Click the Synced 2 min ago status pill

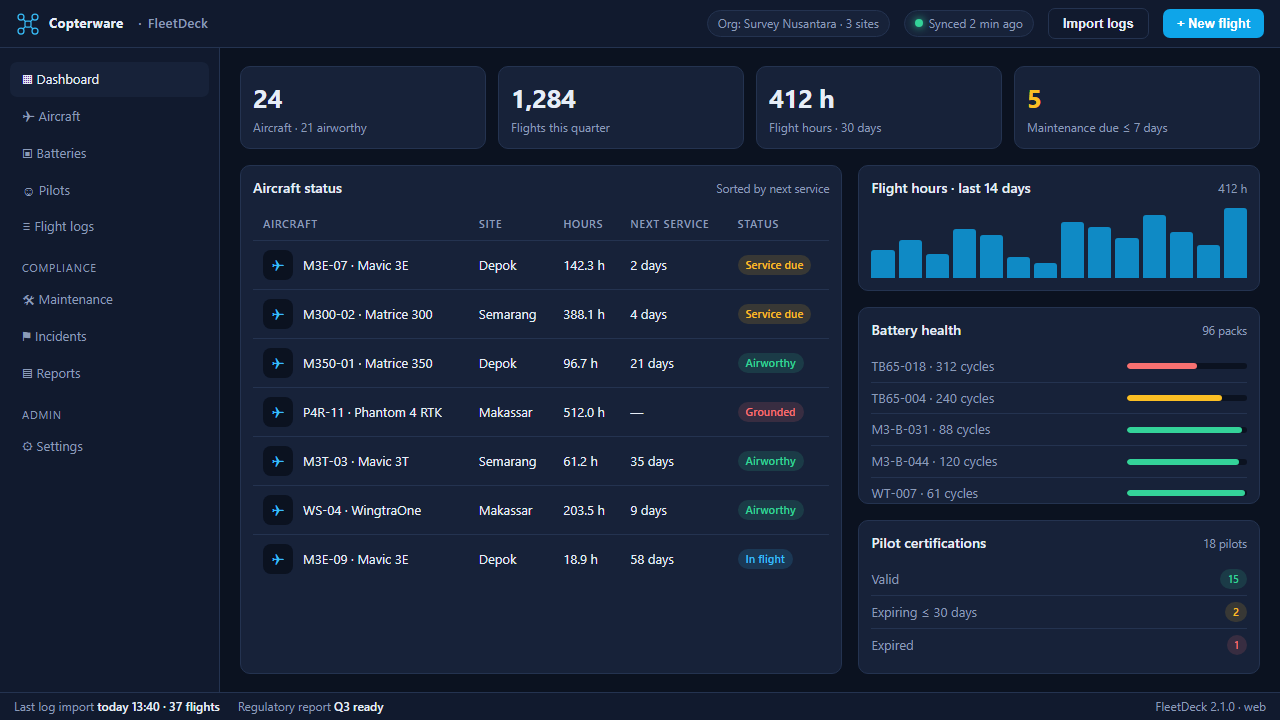(968, 24)
